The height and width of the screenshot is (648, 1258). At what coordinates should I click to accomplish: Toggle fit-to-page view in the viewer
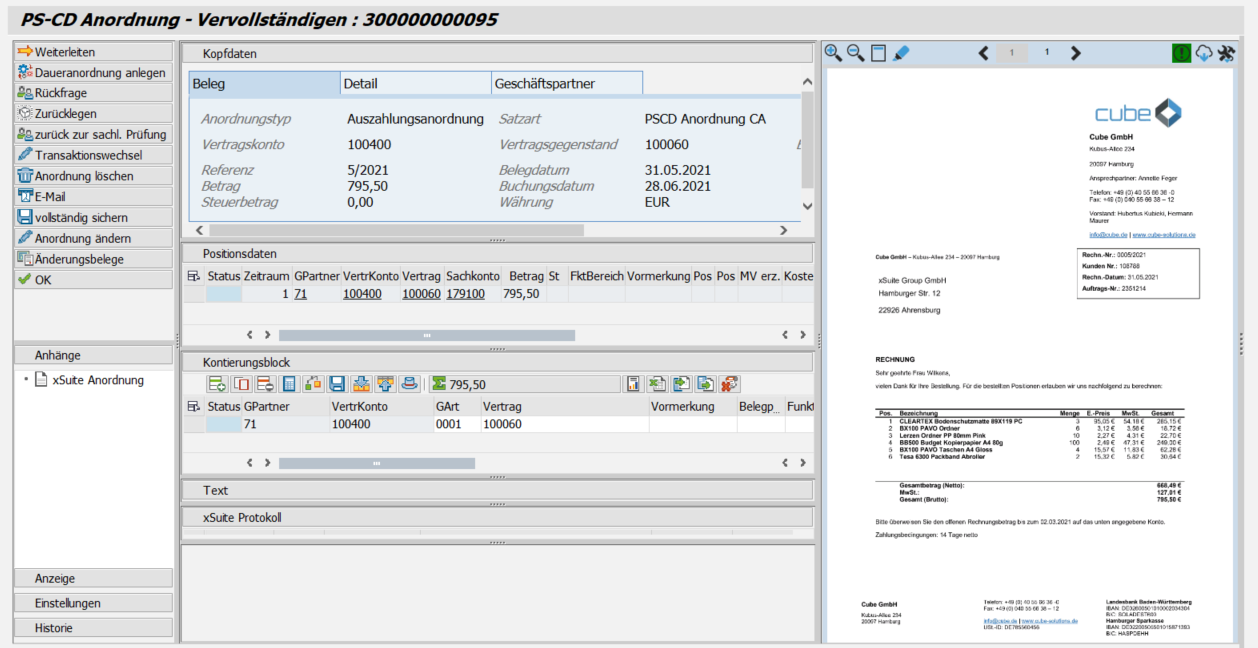pos(878,52)
